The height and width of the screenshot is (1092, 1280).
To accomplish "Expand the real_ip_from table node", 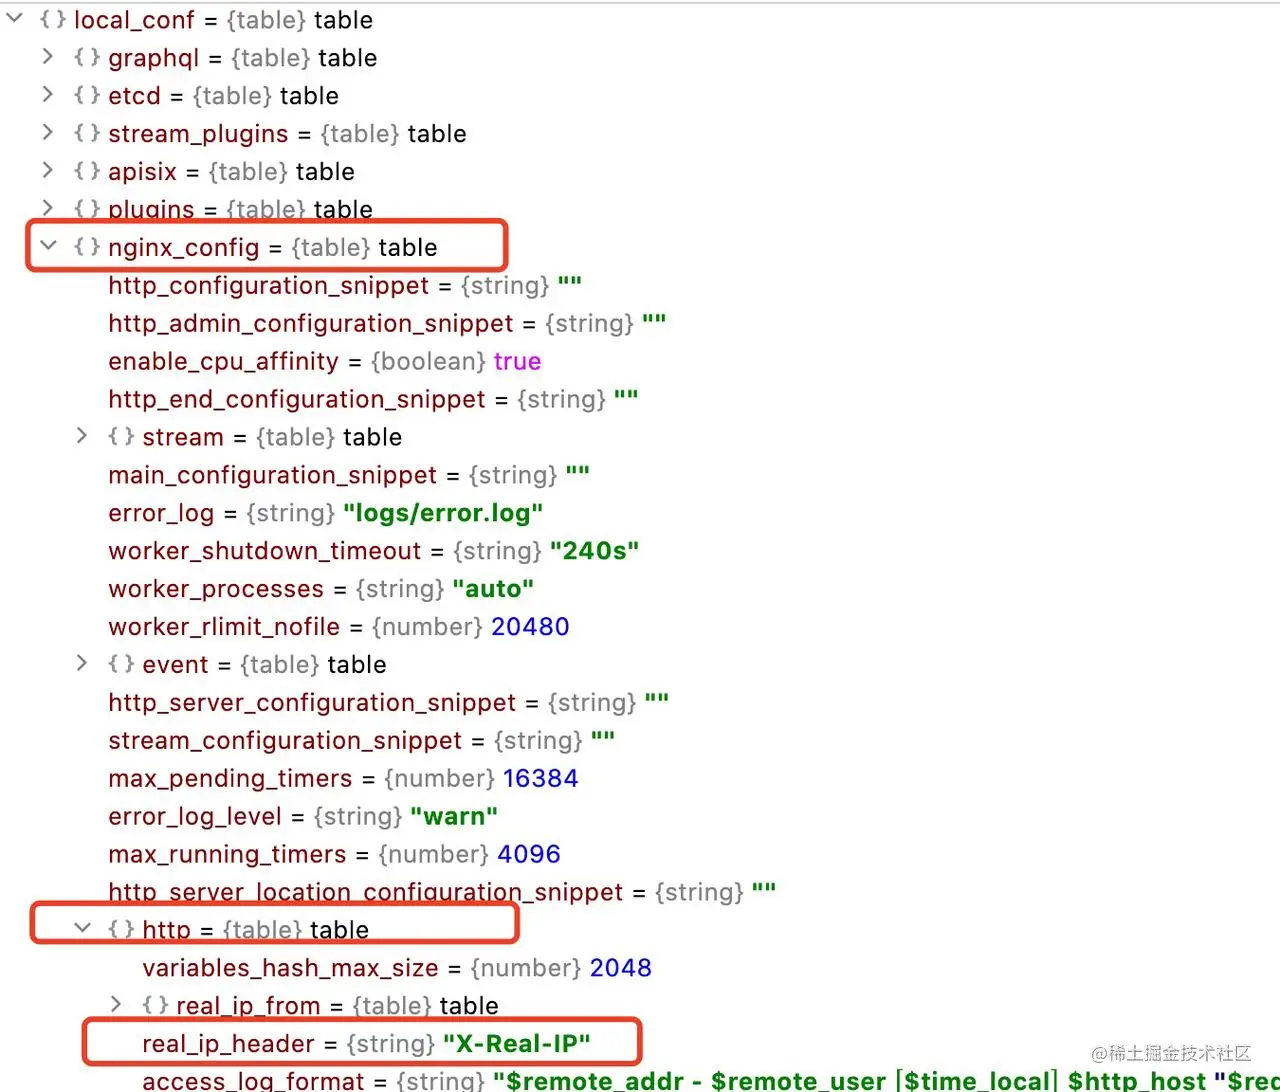I will pos(116,1004).
